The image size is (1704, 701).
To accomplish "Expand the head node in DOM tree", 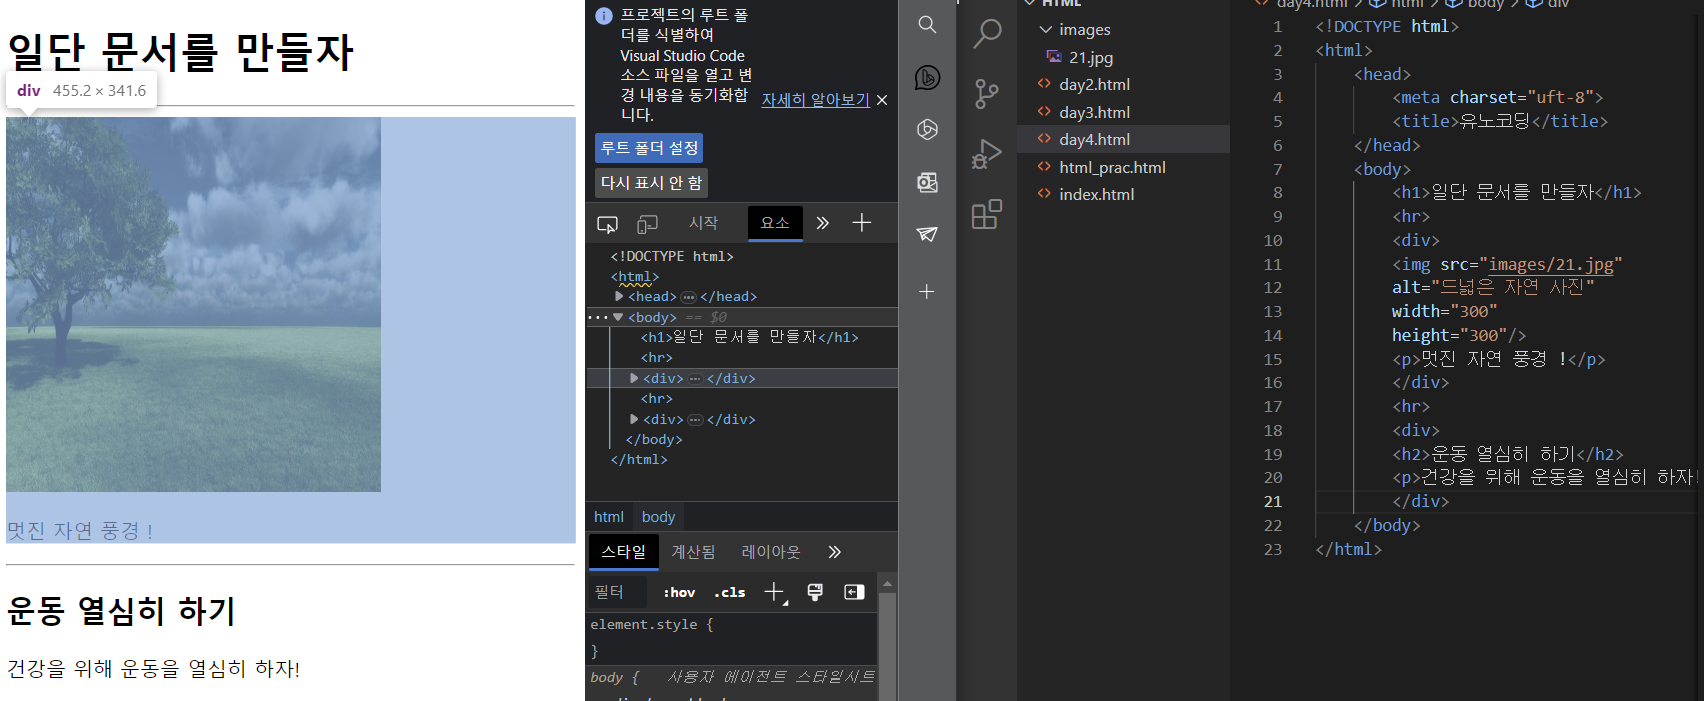I will (619, 297).
